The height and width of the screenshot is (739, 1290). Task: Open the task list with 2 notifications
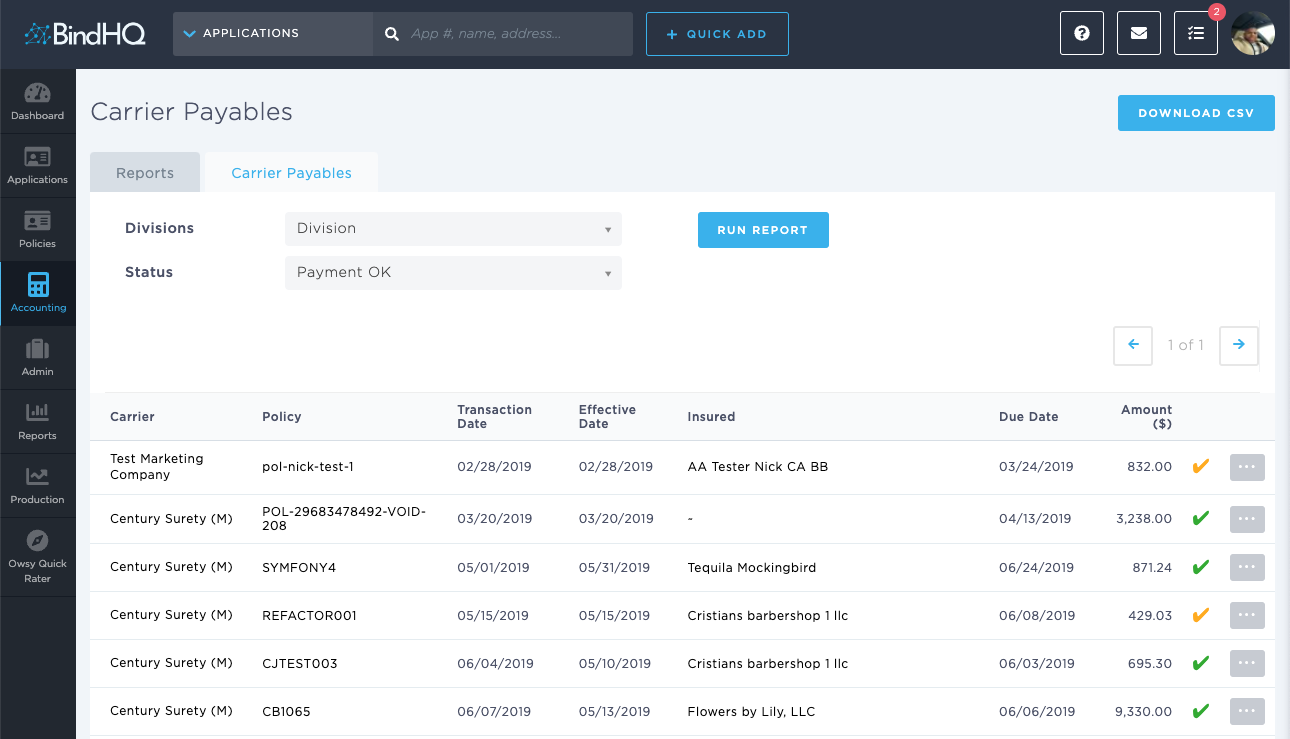[x=1196, y=33]
